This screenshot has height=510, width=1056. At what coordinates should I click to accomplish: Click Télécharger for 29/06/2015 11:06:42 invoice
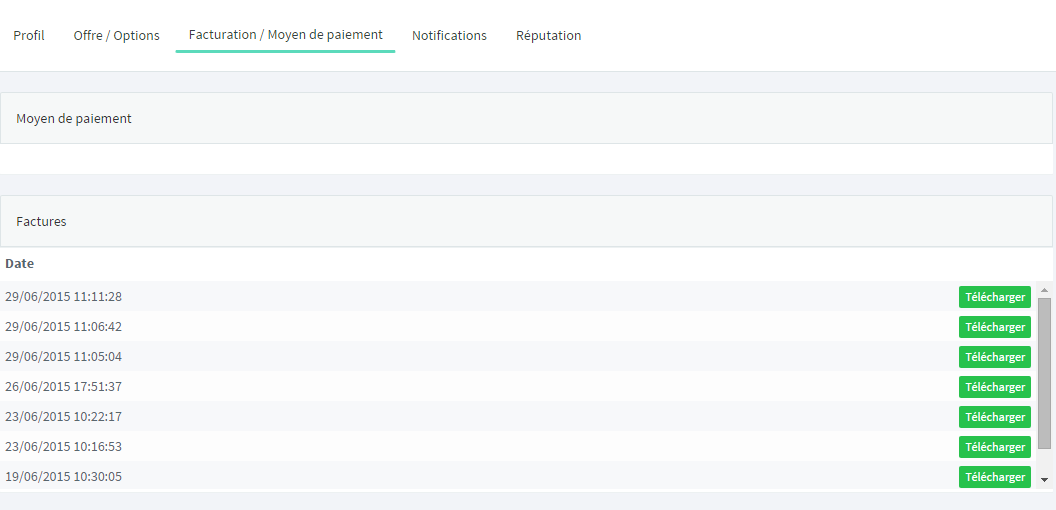[x=995, y=327]
